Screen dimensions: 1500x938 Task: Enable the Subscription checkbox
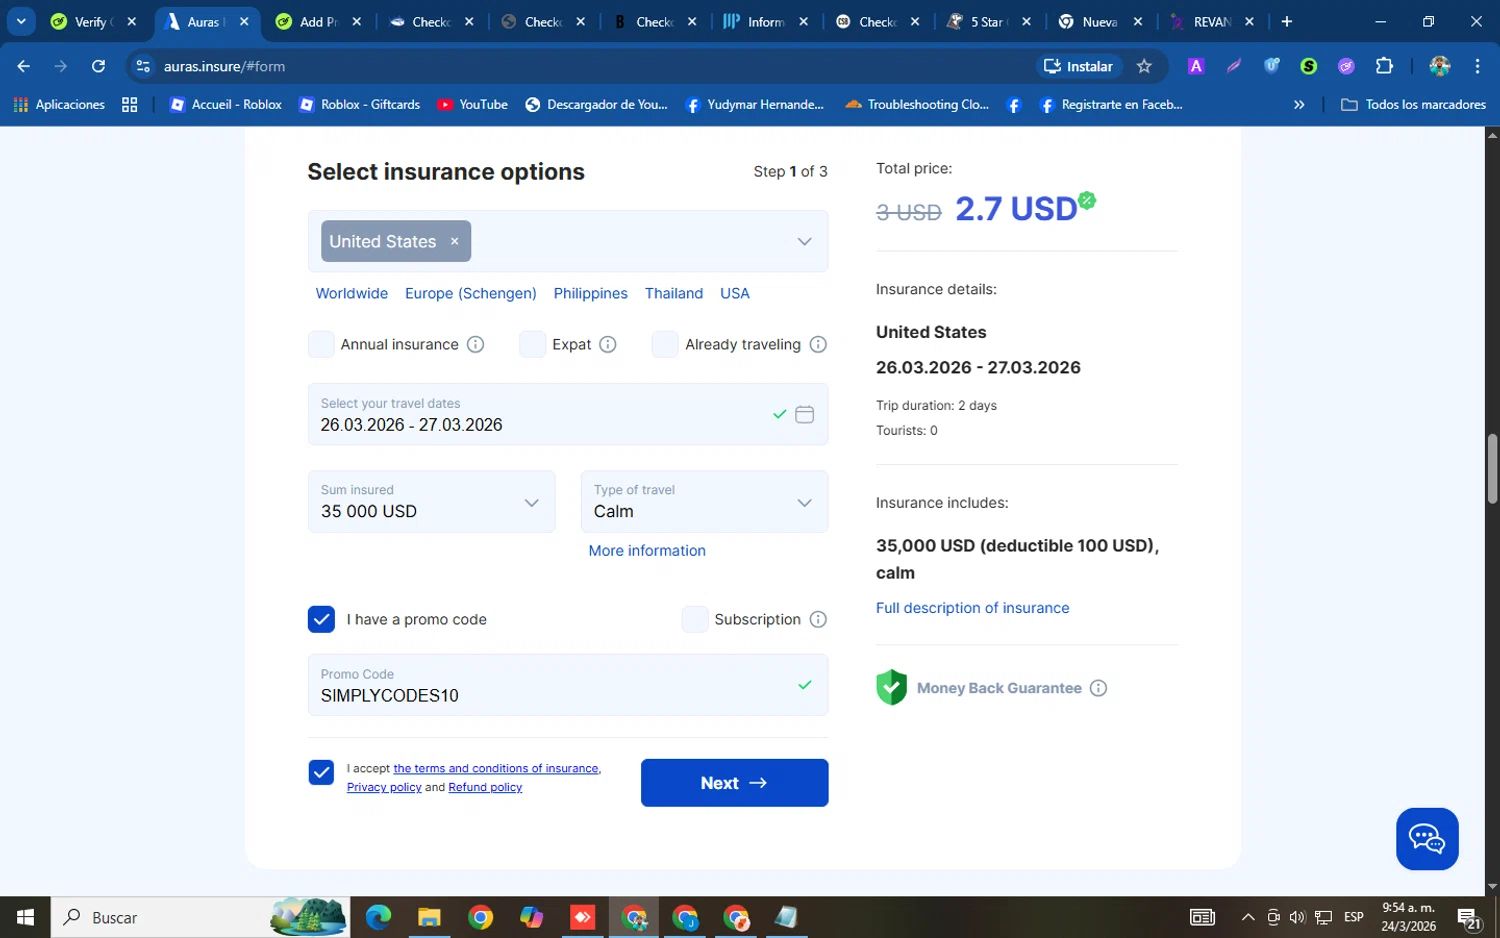(x=695, y=619)
